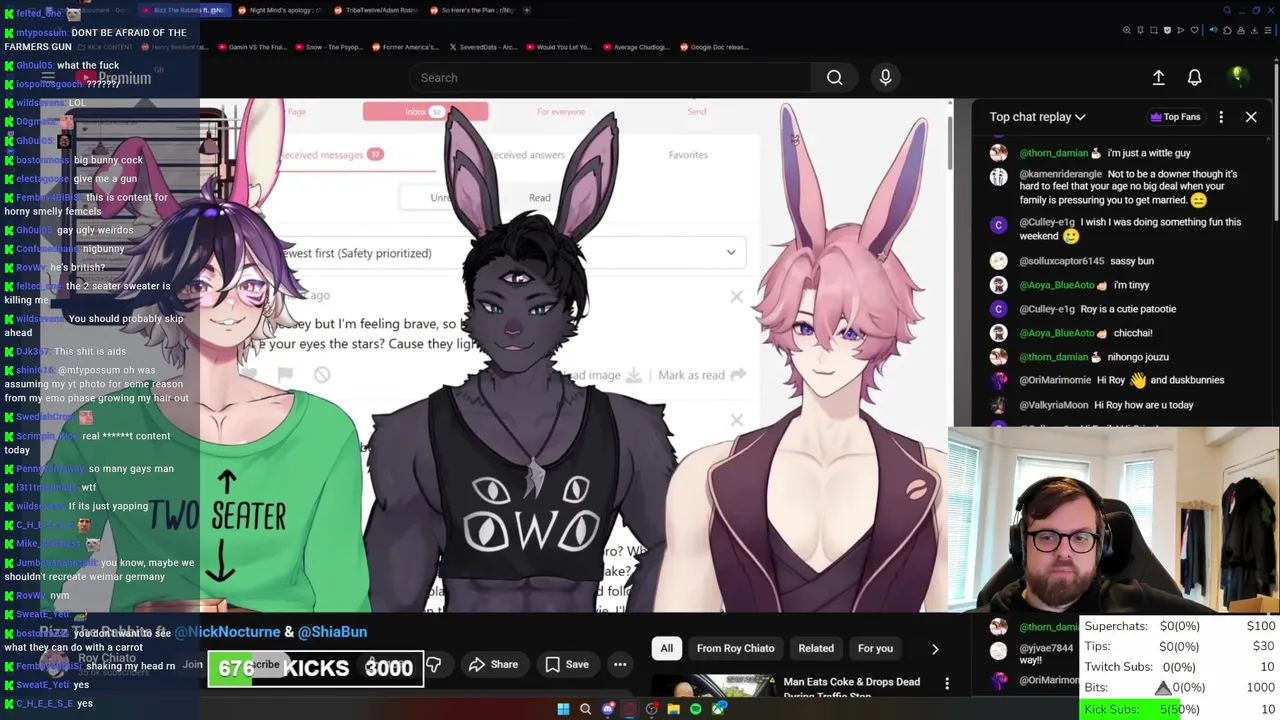Viewport: 1280px width, 720px height.
Task: Open the 'Man Eats Coke & Drops Dead' thumbnail
Action: coord(713,687)
